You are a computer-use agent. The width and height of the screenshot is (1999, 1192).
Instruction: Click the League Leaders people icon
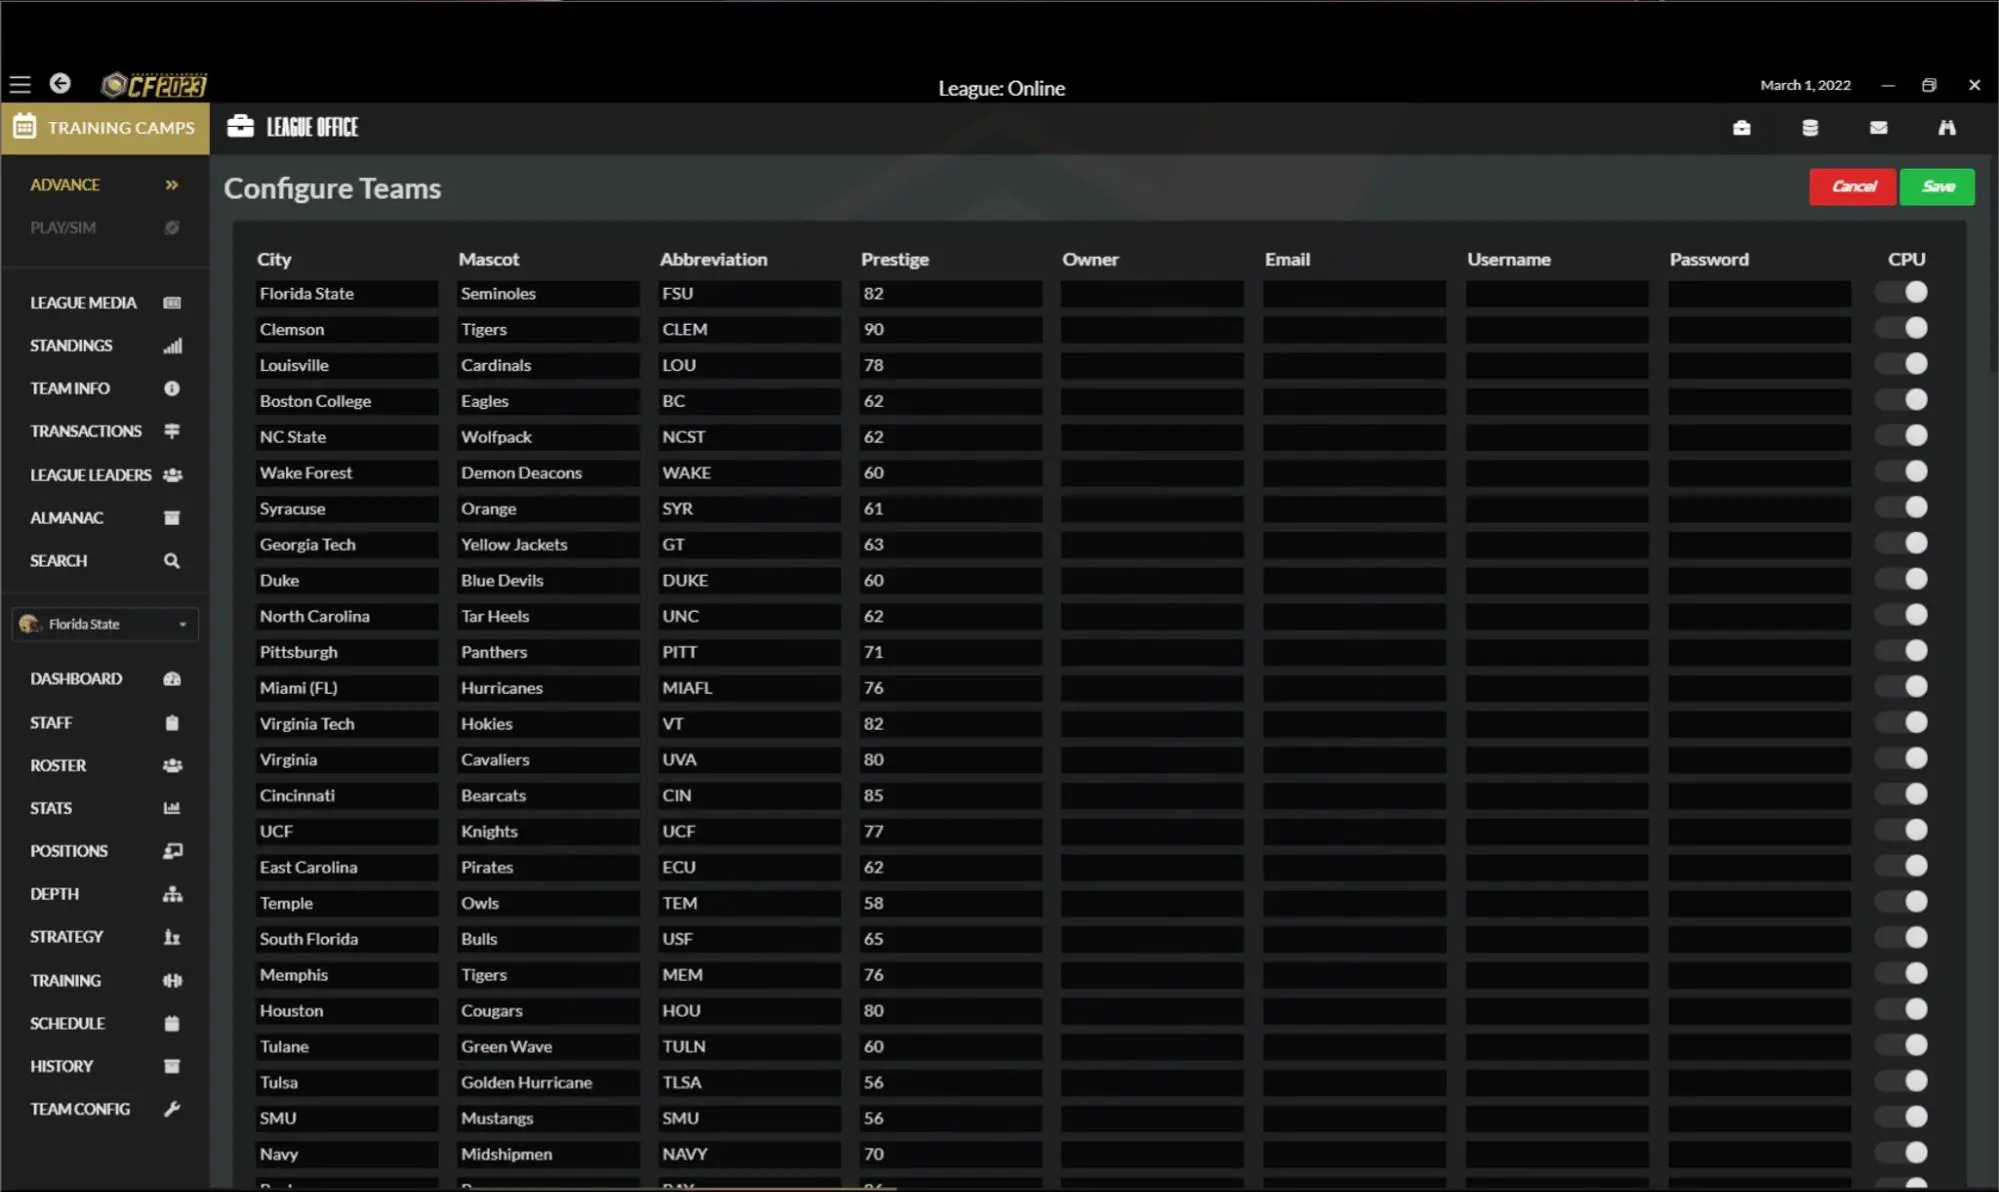click(172, 475)
